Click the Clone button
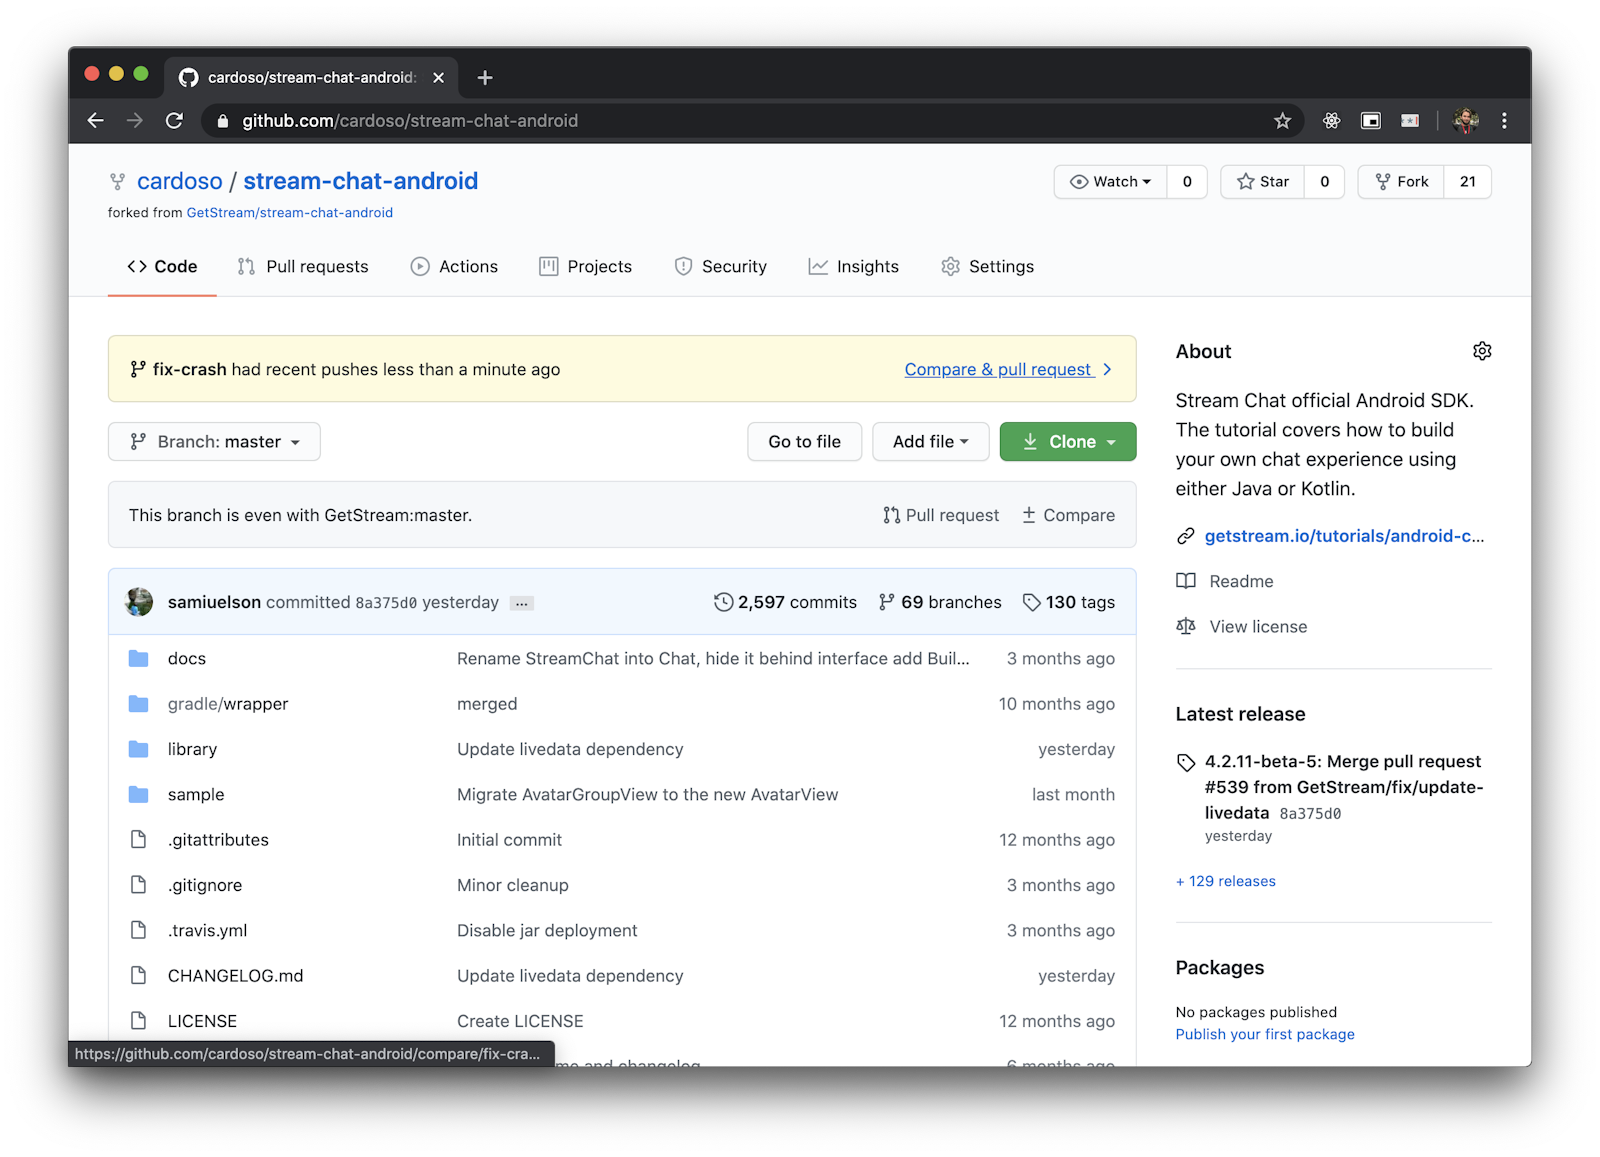Viewport: 1600px width, 1157px height. (1068, 441)
